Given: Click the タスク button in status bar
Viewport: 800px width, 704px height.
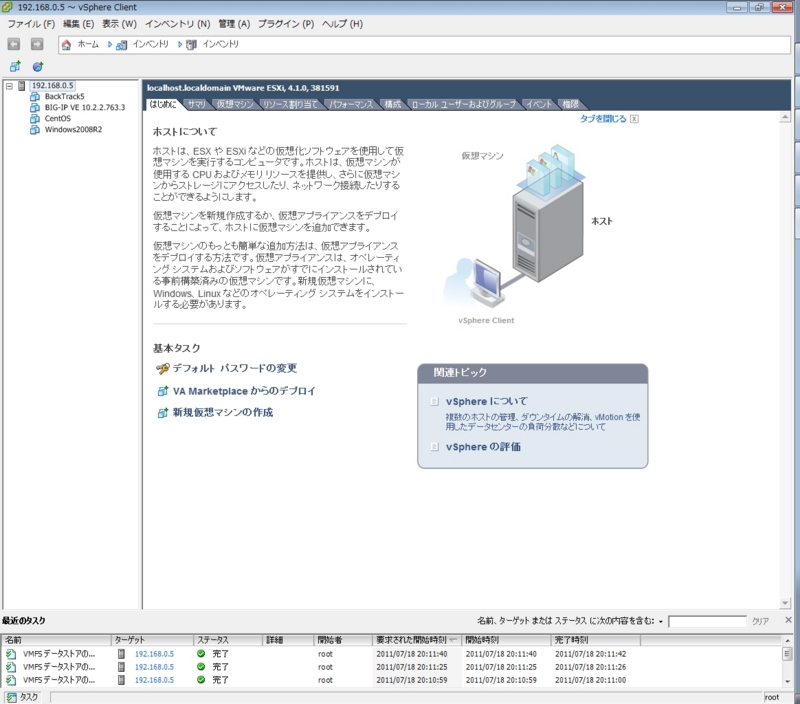Looking at the screenshot, I should [x=23, y=697].
